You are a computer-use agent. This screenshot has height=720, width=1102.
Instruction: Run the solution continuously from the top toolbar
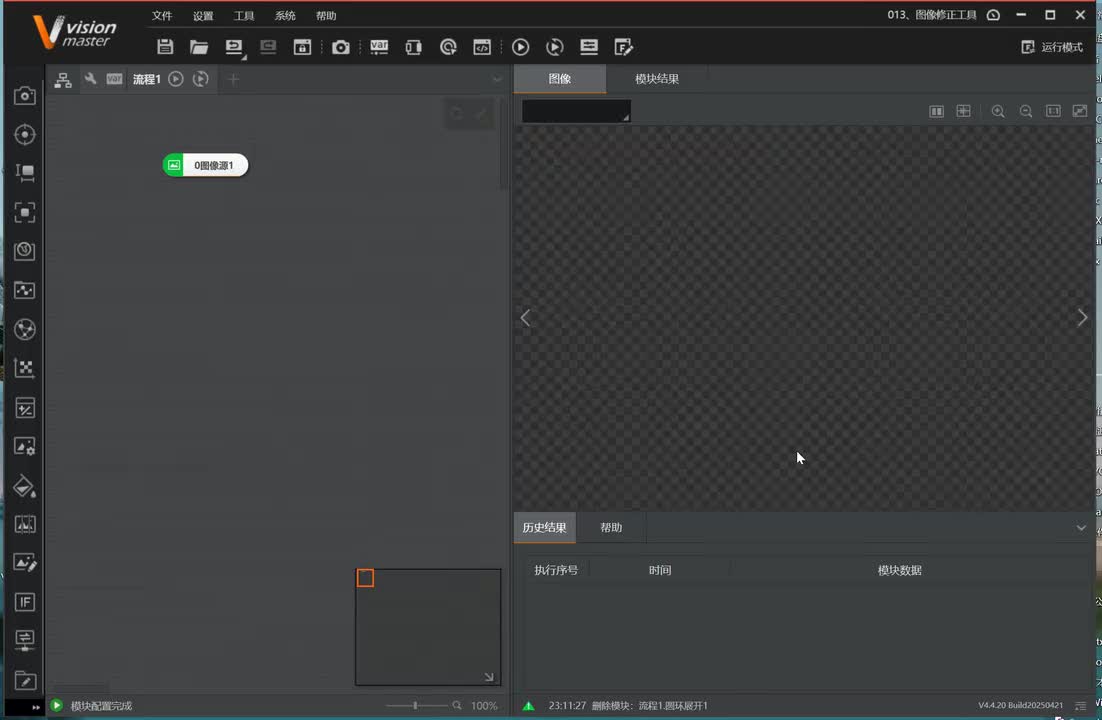click(x=555, y=47)
